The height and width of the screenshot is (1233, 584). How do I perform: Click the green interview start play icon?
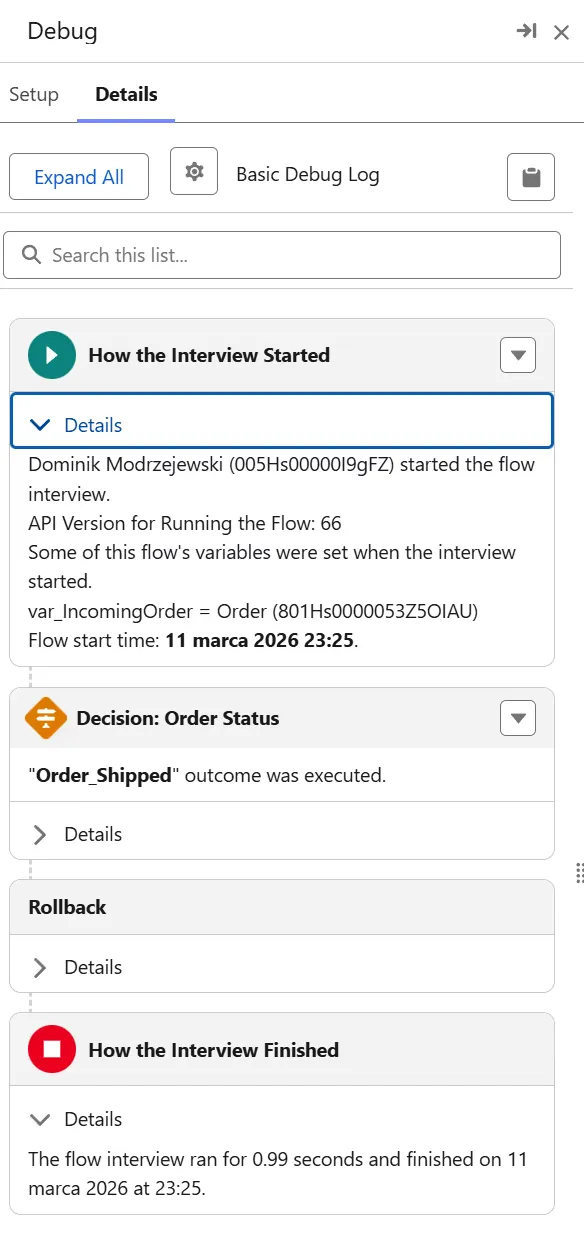click(52, 355)
